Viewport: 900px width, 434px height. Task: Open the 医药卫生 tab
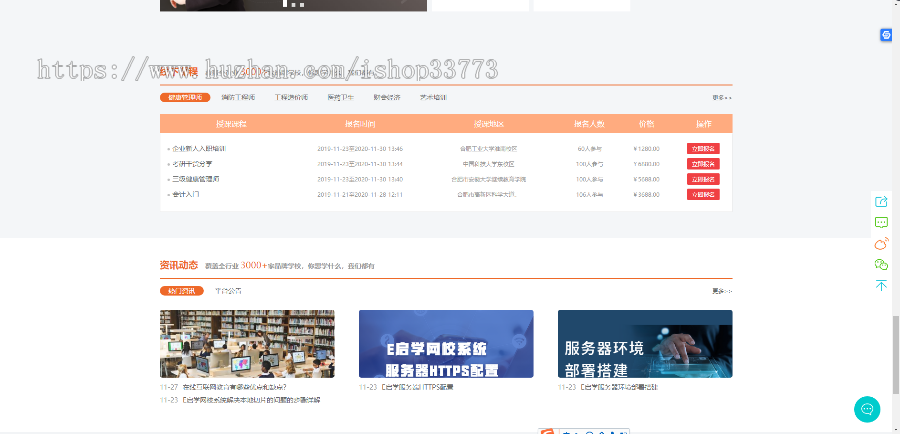click(x=340, y=98)
